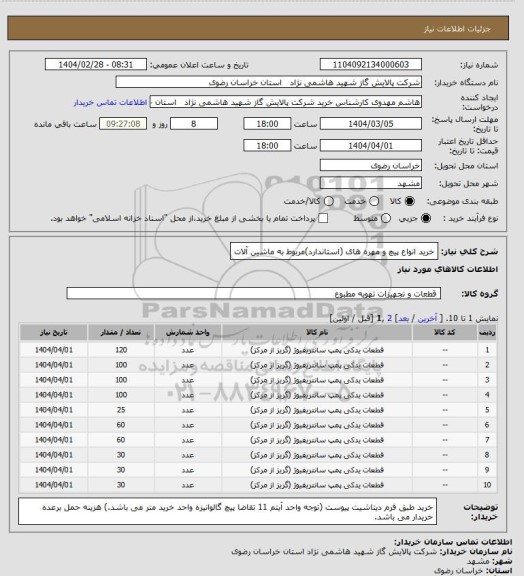Select the خدمت radio button
This screenshot has width=524, height=576.
pos(374,201)
